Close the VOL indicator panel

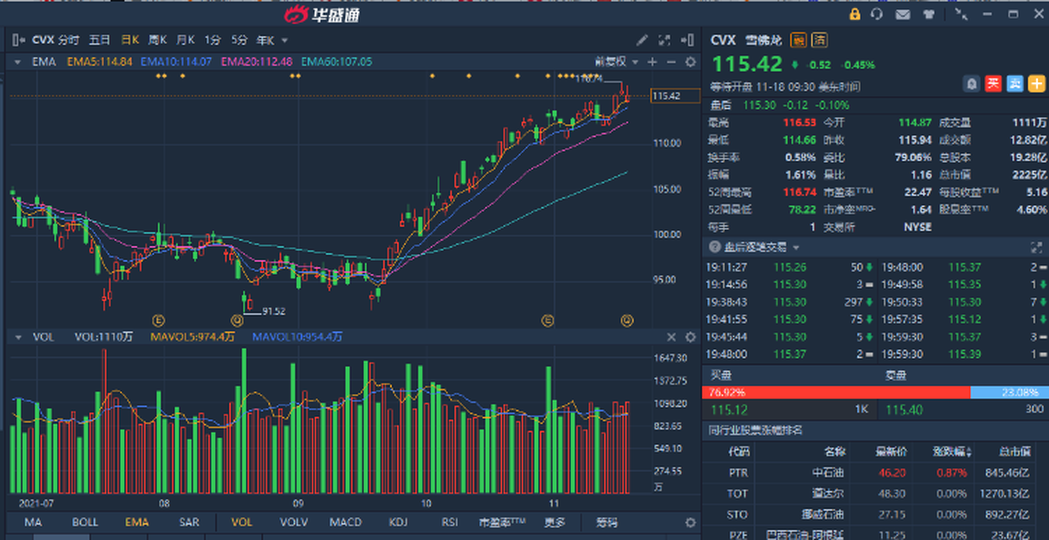pos(671,338)
